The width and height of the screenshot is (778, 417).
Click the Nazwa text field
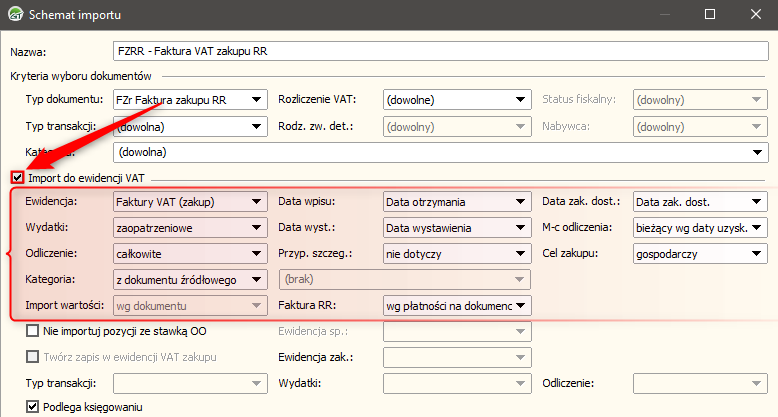tap(440, 51)
